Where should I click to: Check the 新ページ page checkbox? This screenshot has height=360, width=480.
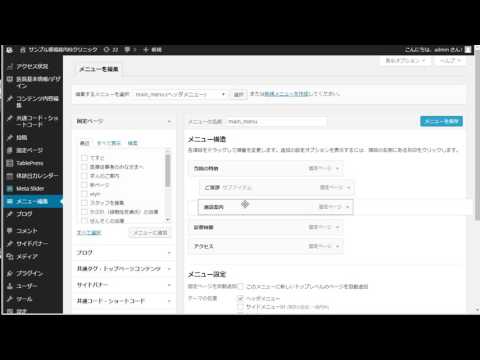tap(84, 185)
